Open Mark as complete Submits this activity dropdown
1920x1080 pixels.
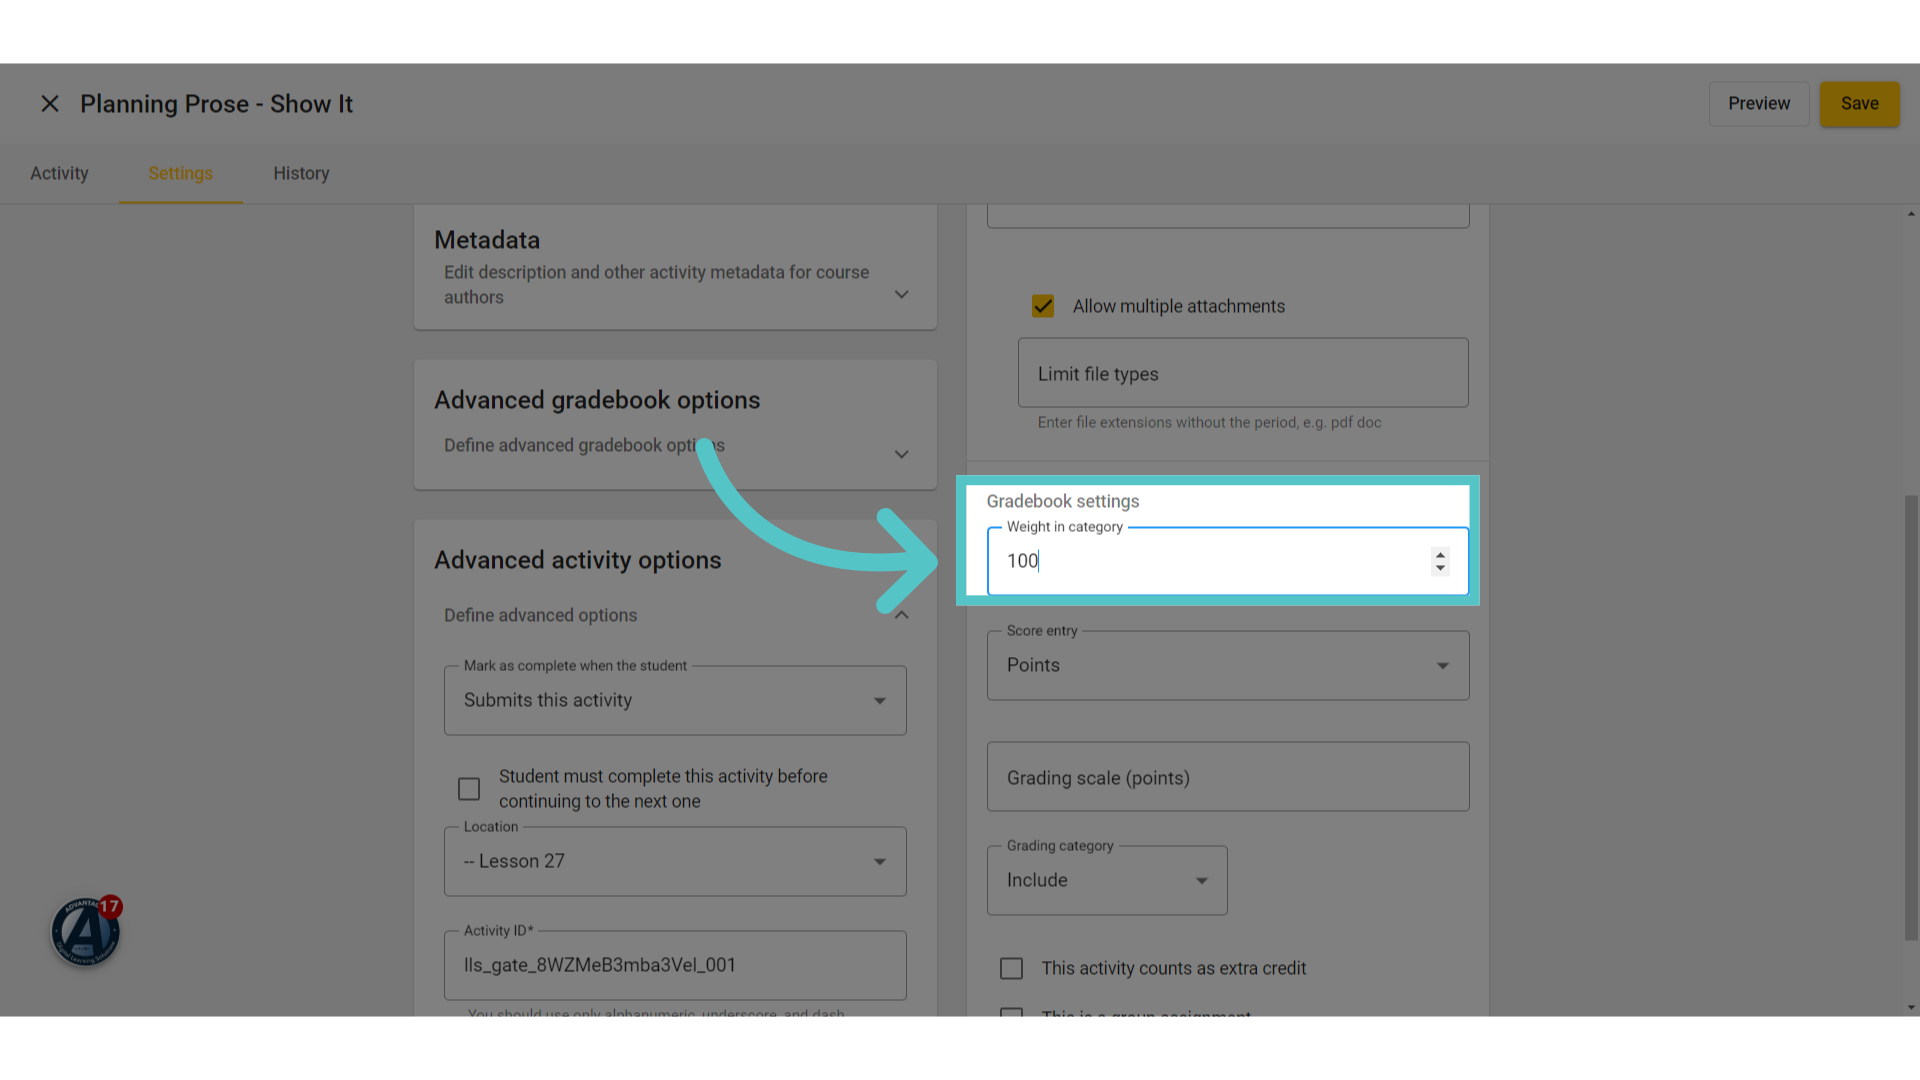click(675, 701)
